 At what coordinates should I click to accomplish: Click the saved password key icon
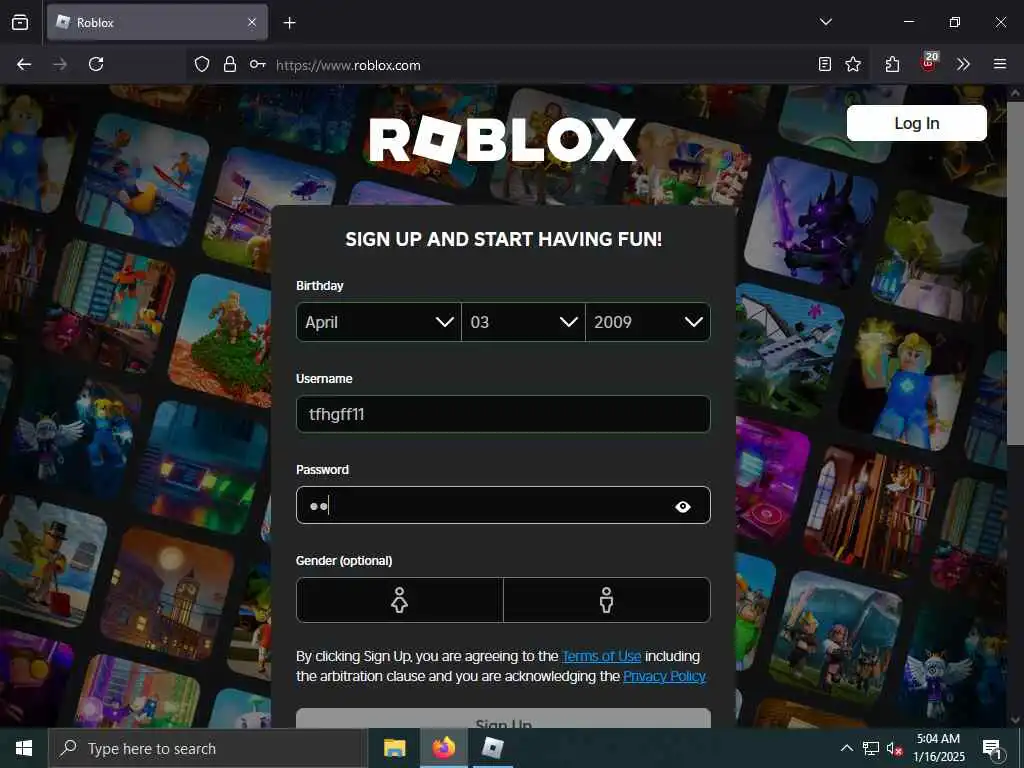click(x=257, y=64)
